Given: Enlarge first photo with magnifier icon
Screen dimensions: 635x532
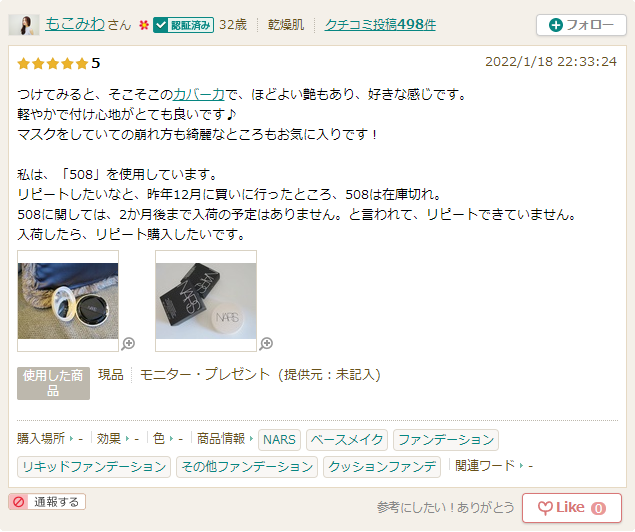Looking at the screenshot, I should point(128,343).
